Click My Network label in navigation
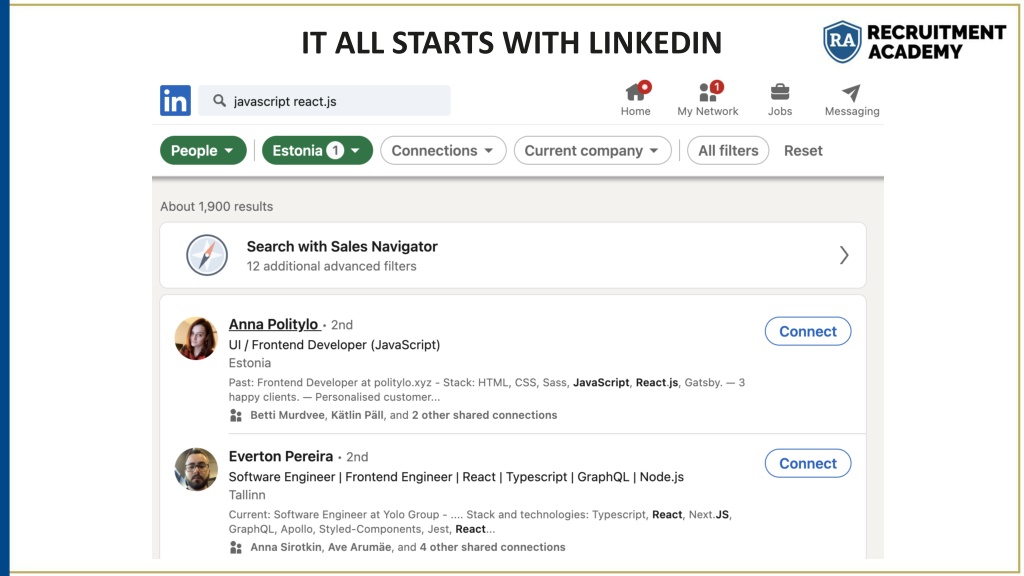Screen dimensions: 1024x576 (x=708, y=111)
